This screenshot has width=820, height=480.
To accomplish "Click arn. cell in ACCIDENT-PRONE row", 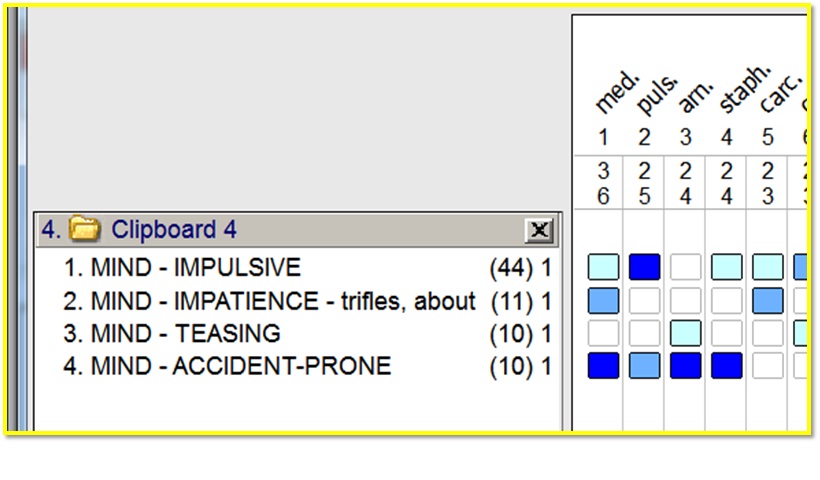I will (x=686, y=366).
